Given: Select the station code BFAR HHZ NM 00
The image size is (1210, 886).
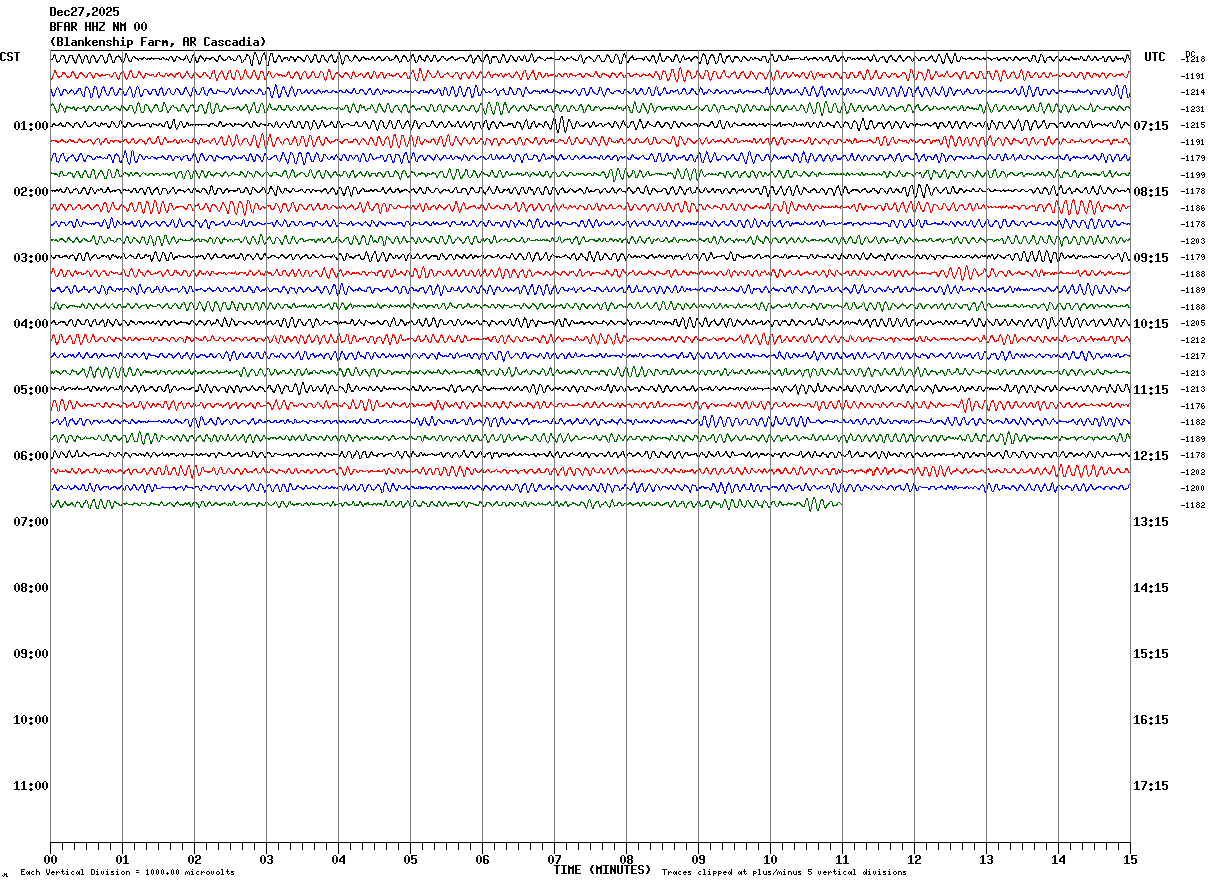Looking at the screenshot, I should [98, 27].
